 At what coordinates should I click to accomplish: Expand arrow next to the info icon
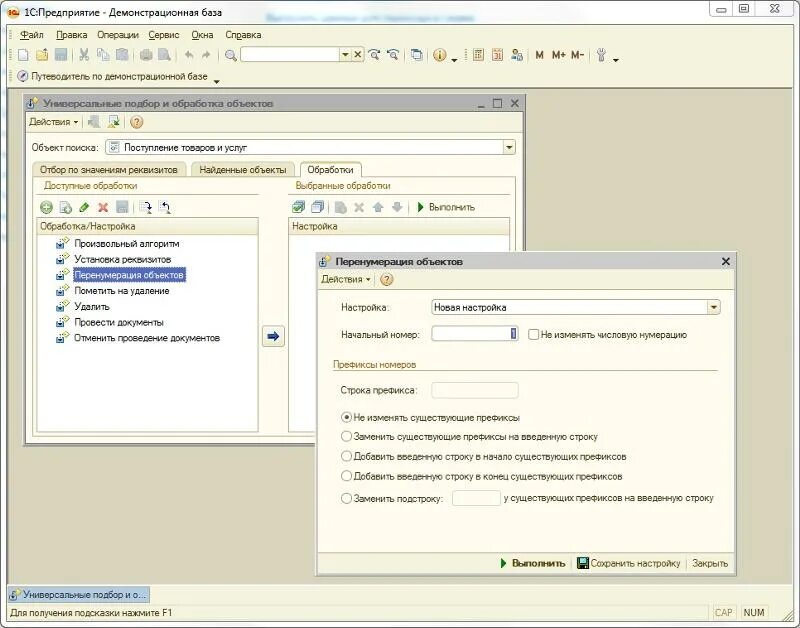[454, 60]
